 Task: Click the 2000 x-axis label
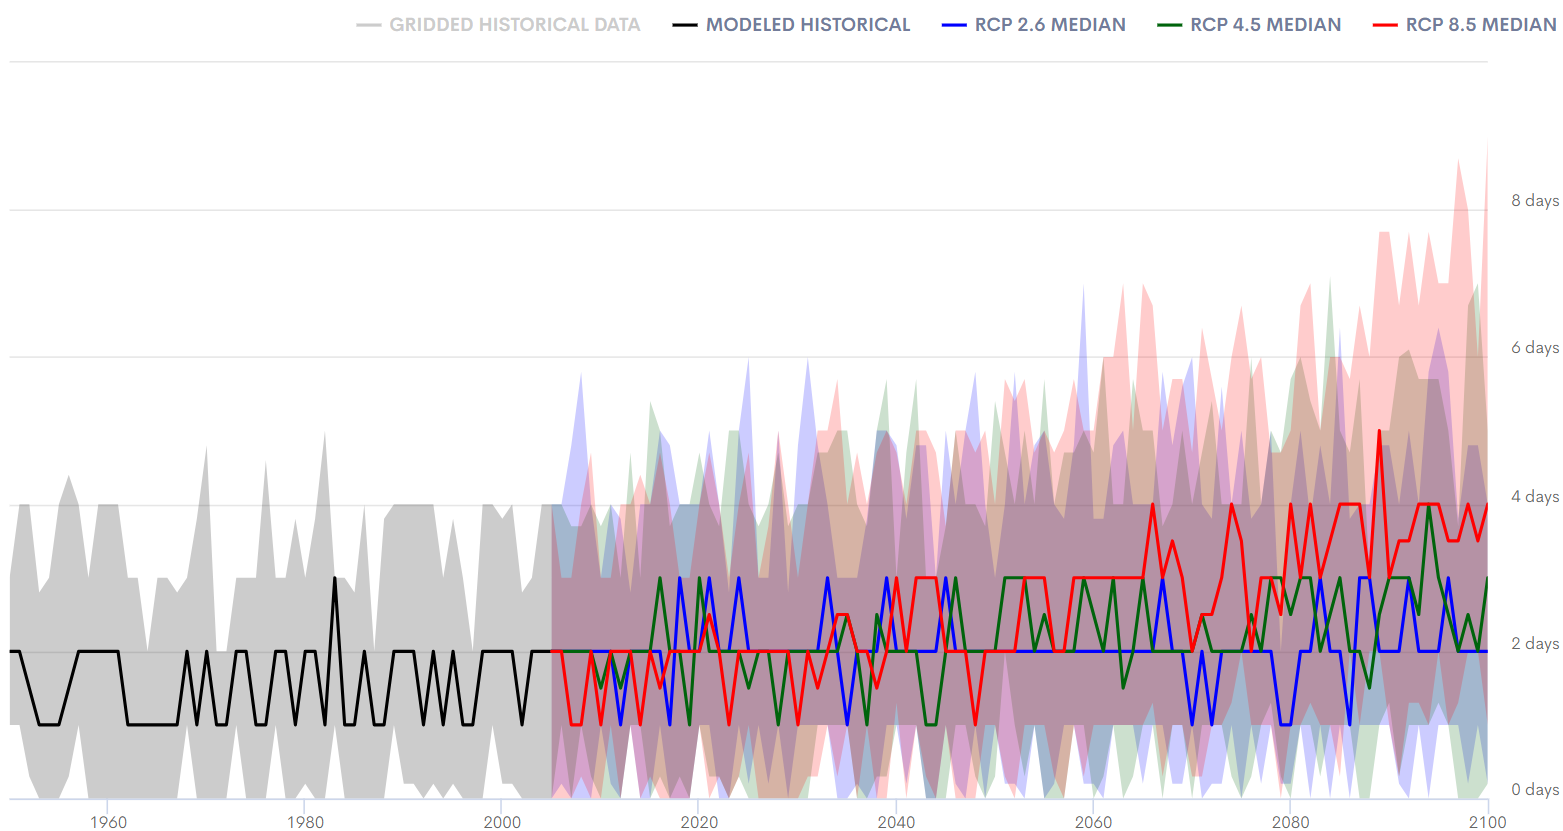(502, 822)
